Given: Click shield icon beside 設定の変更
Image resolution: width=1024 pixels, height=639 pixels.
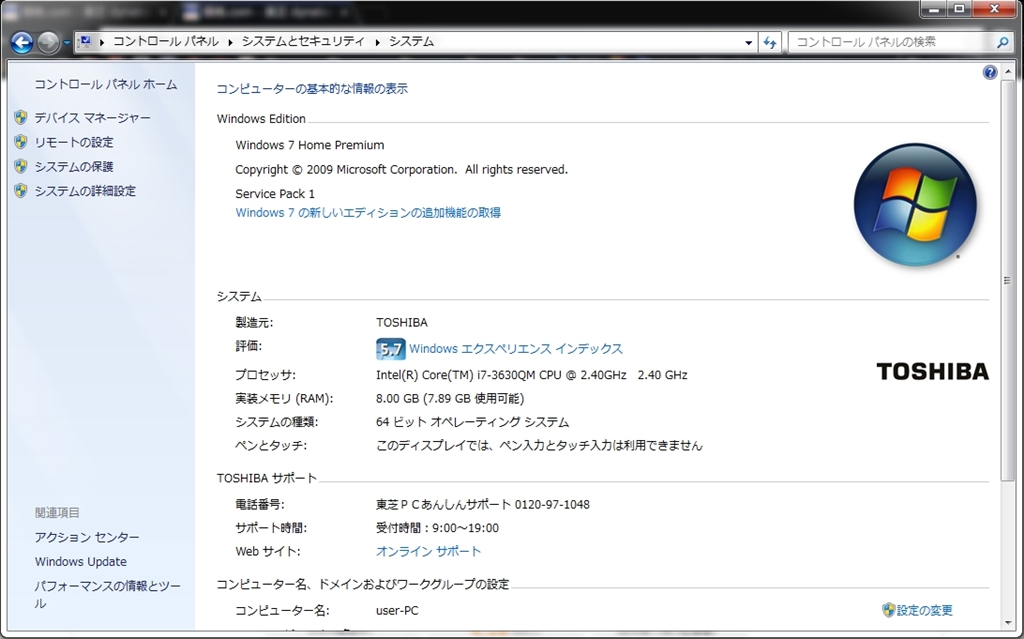Looking at the screenshot, I should pyautogui.click(x=888, y=610).
